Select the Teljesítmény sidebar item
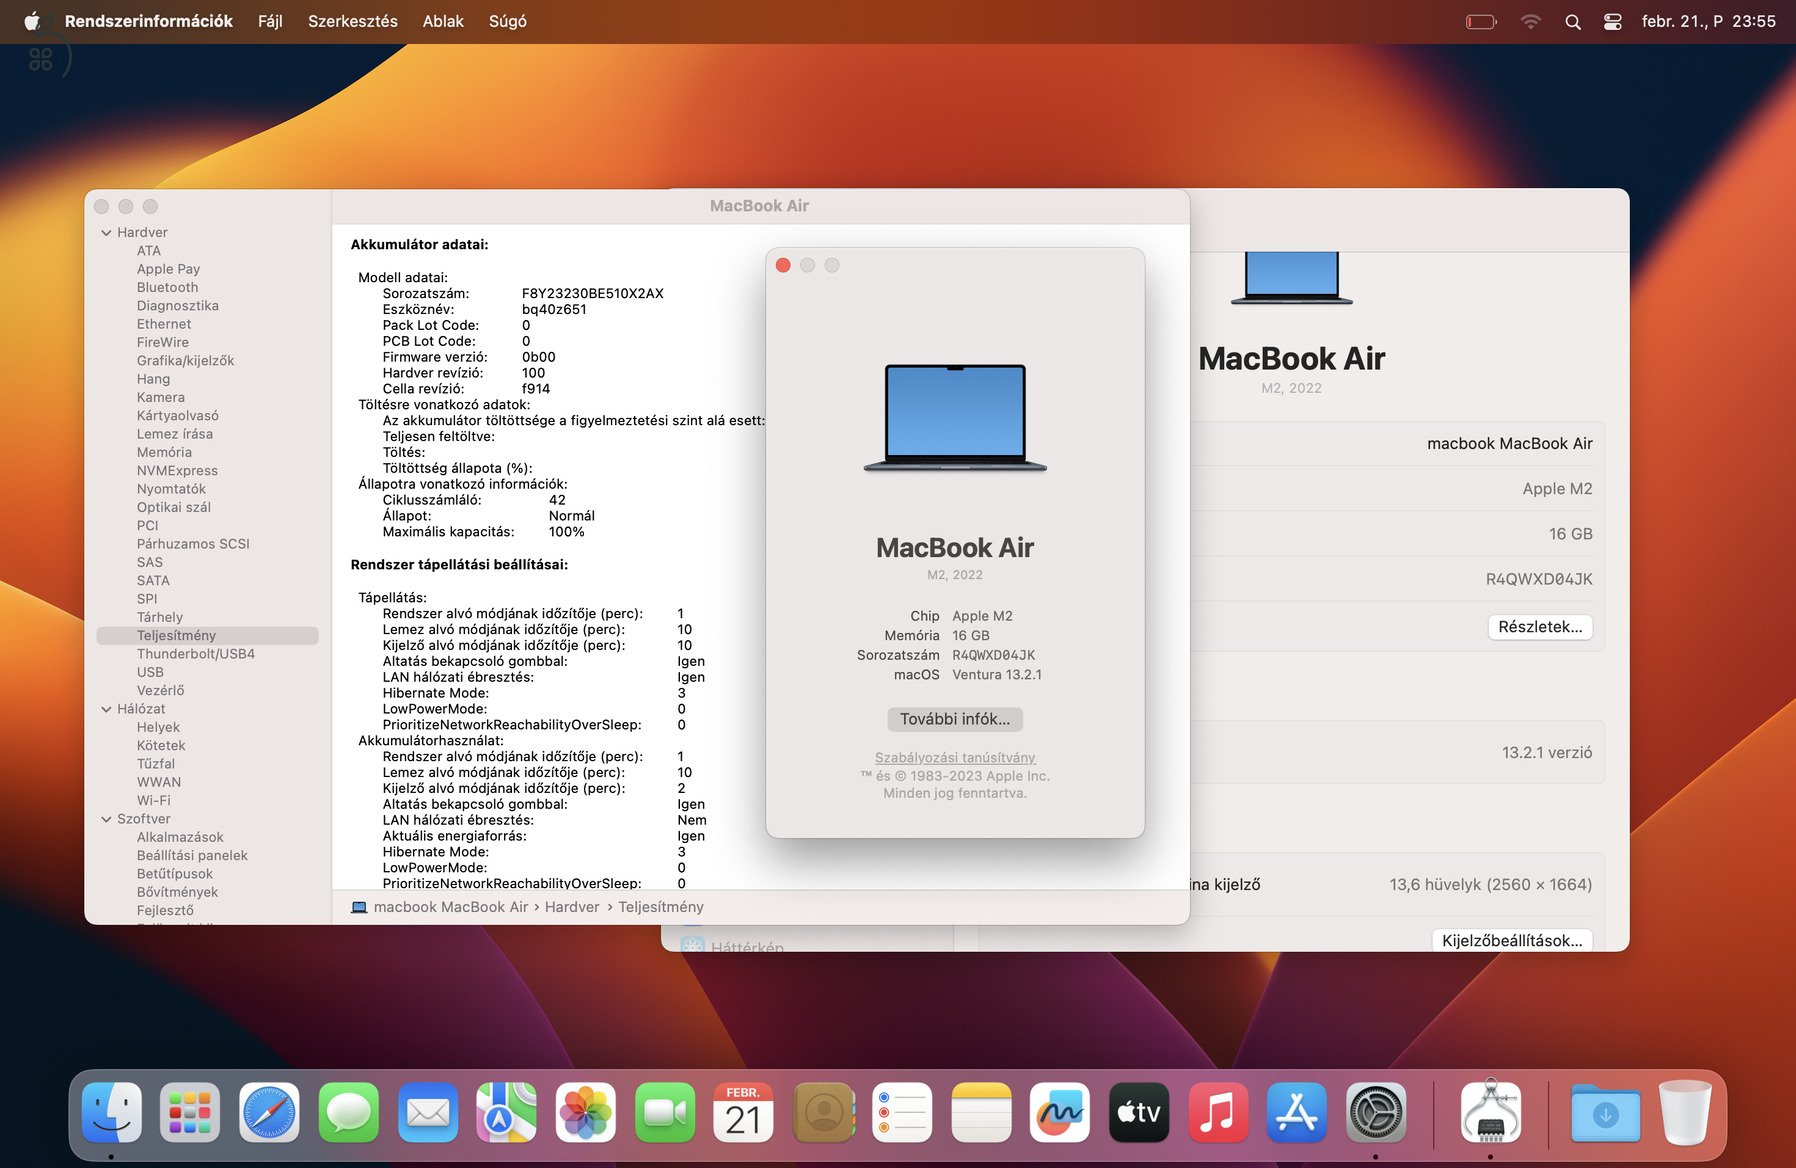 click(x=208, y=636)
